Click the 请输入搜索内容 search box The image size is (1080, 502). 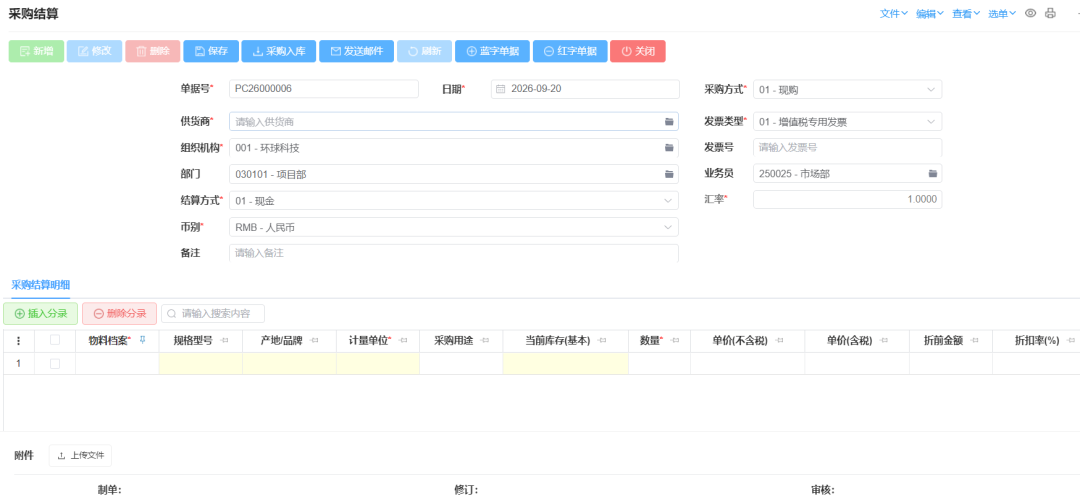pyautogui.click(x=213, y=313)
